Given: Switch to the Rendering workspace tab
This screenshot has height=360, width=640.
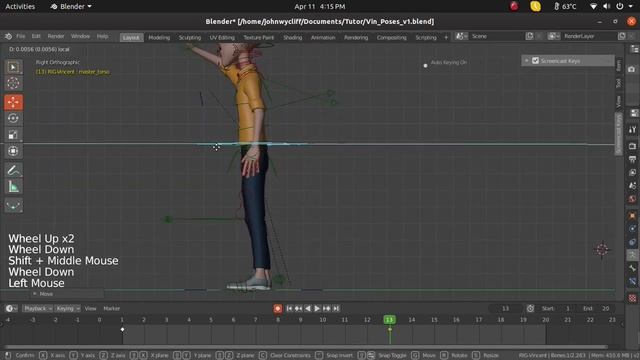Looking at the screenshot, I should pos(356,38).
